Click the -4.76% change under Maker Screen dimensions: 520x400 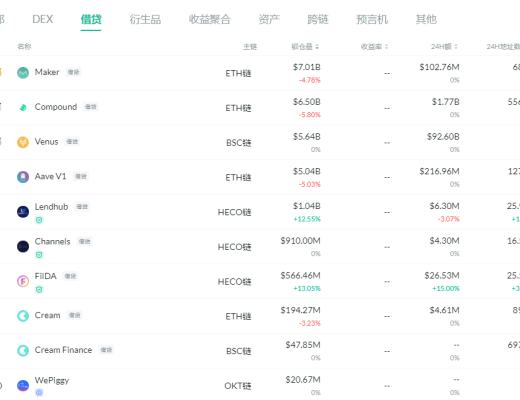click(309, 80)
